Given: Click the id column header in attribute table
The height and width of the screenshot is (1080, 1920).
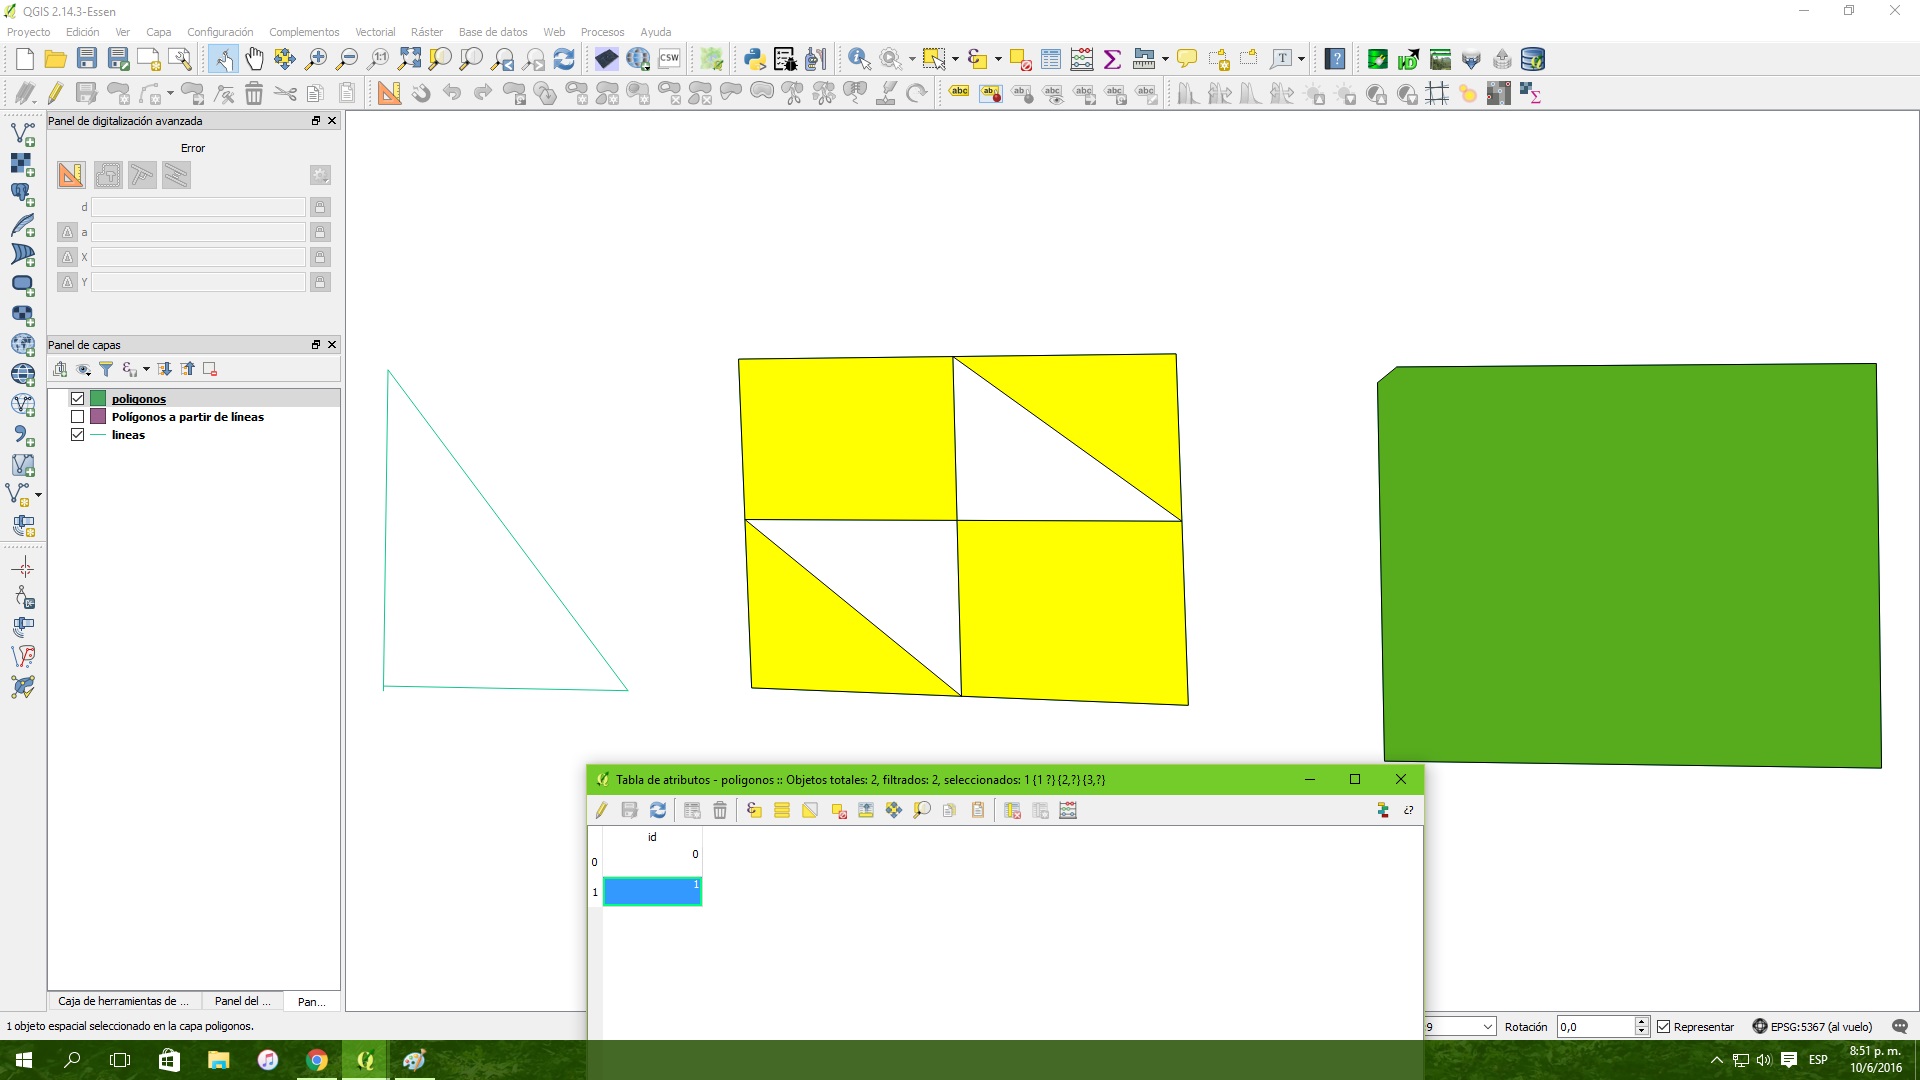Looking at the screenshot, I should (652, 837).
